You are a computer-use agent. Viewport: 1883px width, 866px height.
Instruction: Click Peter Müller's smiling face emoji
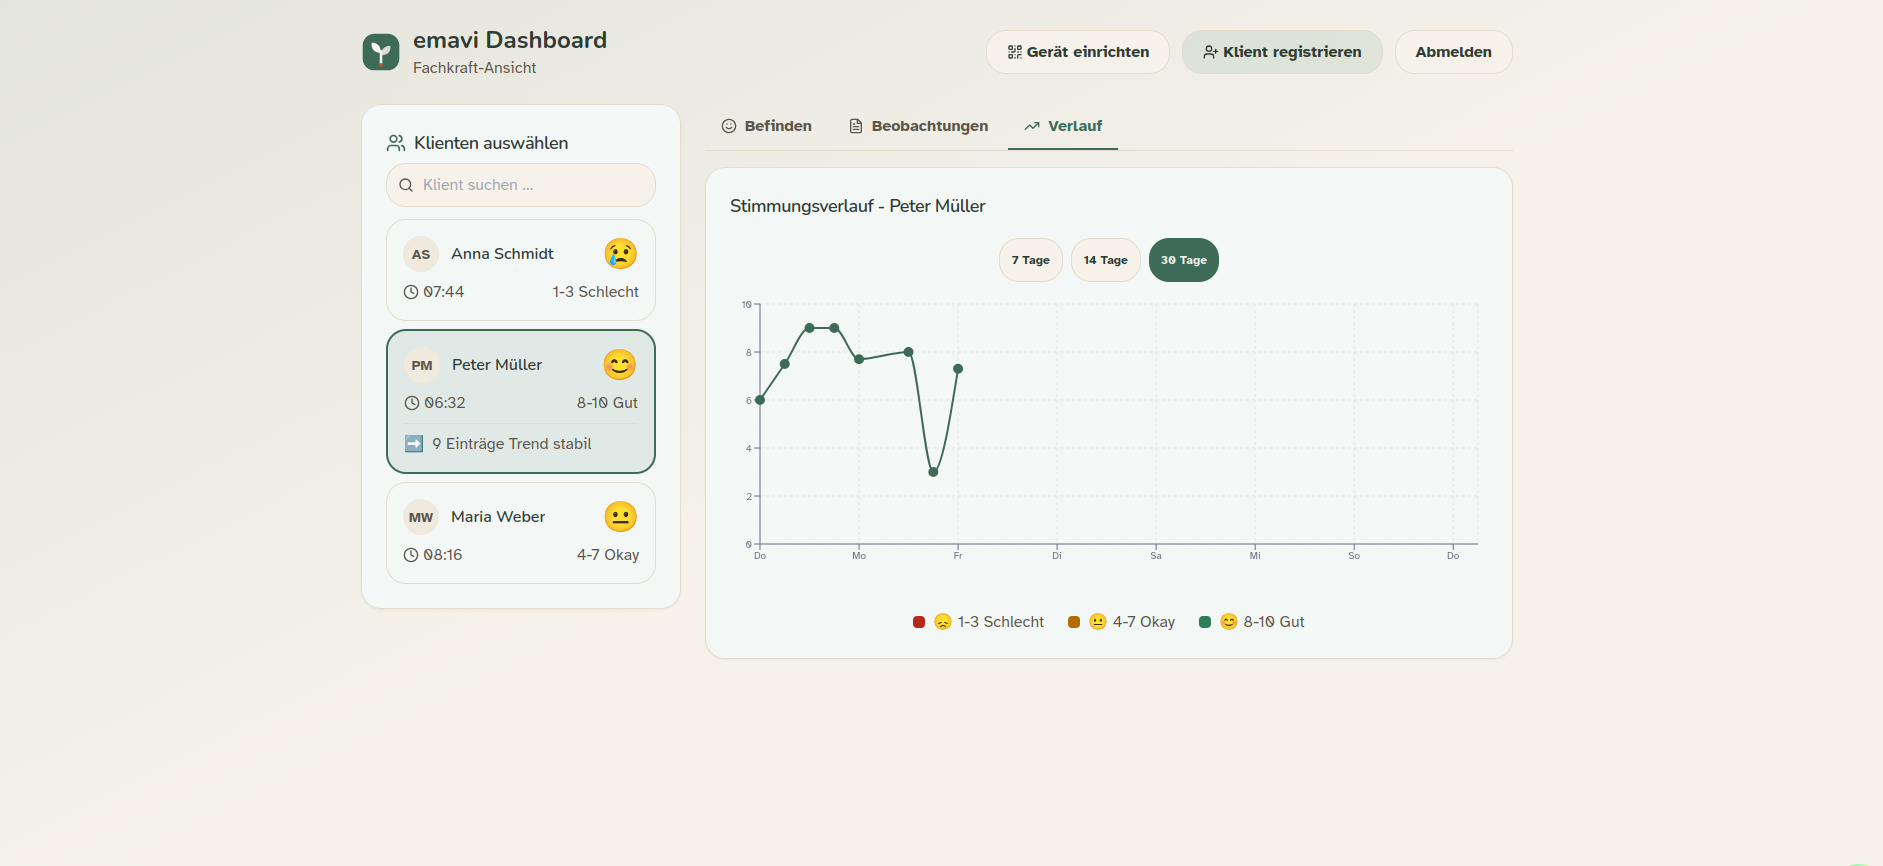pos(620,365)
